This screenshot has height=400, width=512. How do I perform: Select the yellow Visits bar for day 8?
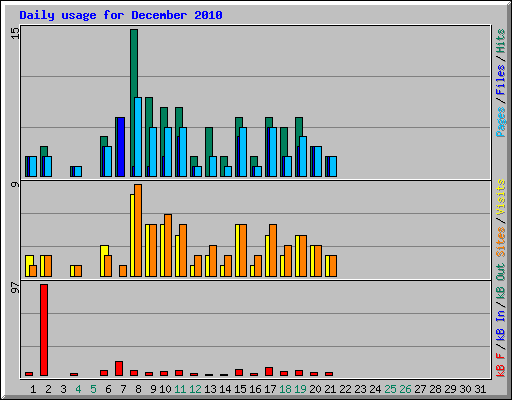(x=132, y=235)
